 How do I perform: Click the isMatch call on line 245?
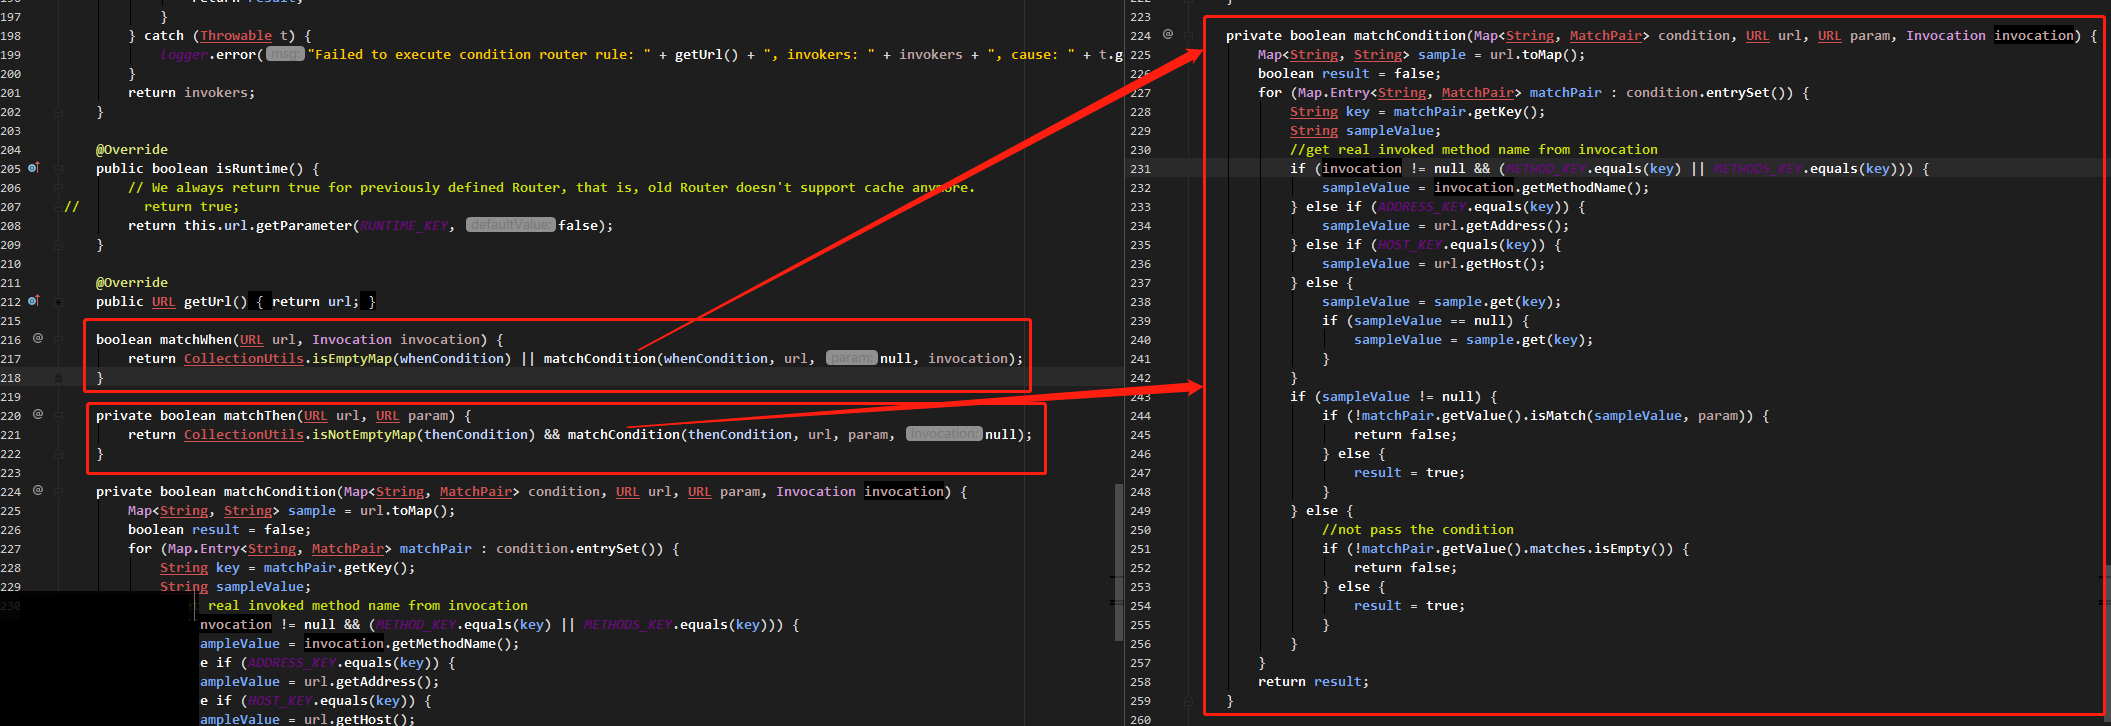tap(1558, 415)
